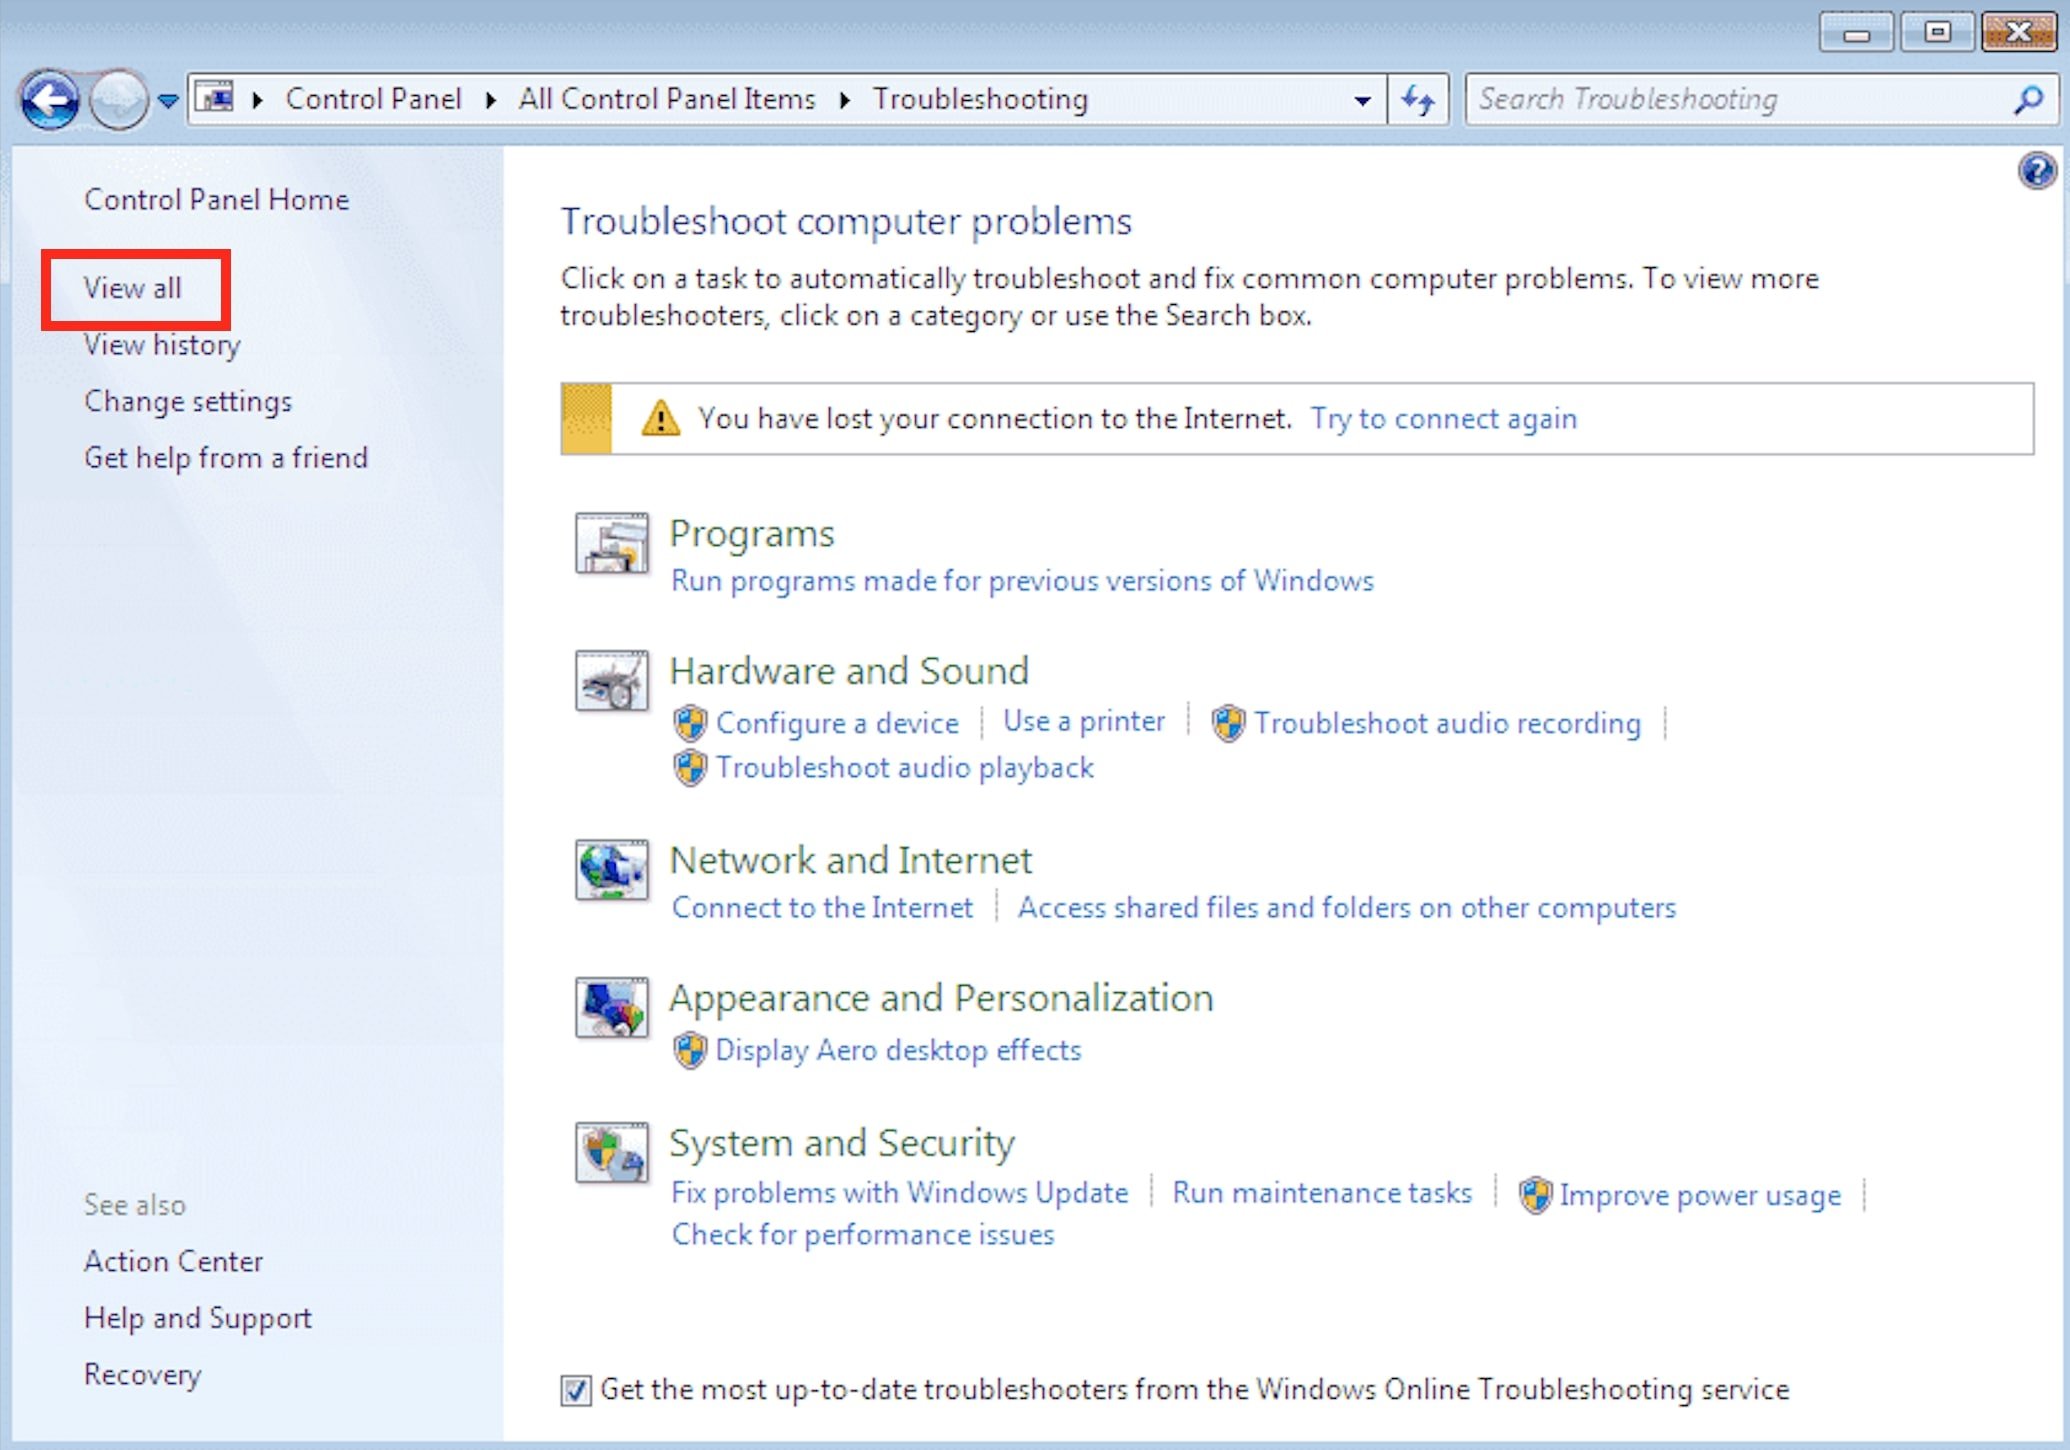Screen dimensions: 2070x1450
Task: Open Action Center under See also
Action: (x=174, y=1262)
